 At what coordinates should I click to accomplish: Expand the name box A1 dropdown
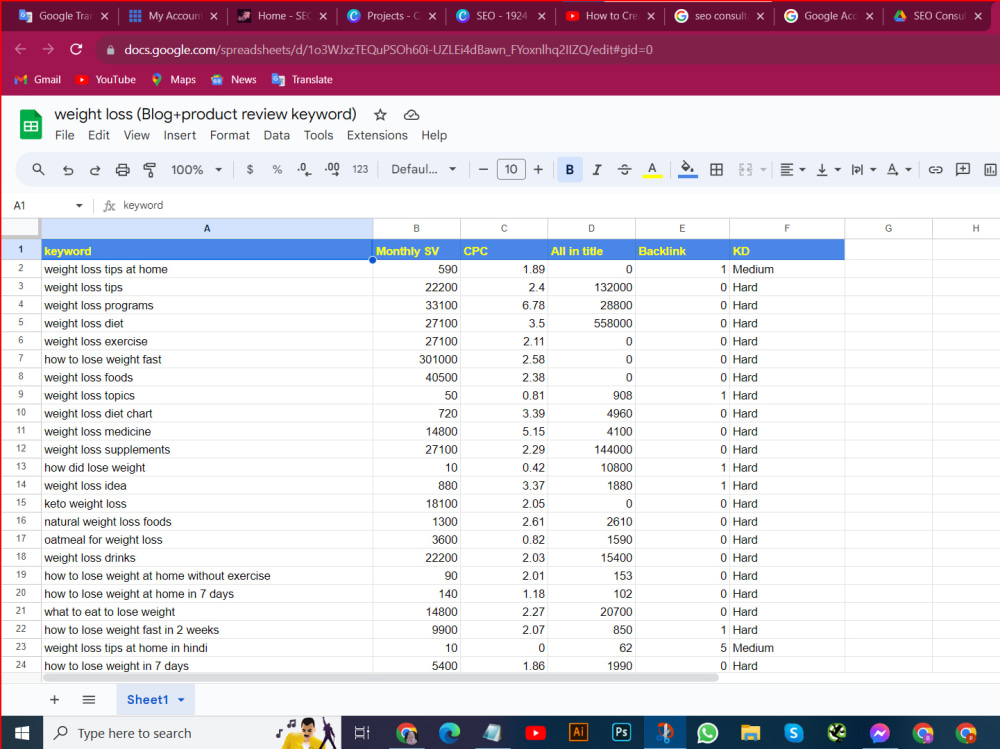(x=79, y=205)
